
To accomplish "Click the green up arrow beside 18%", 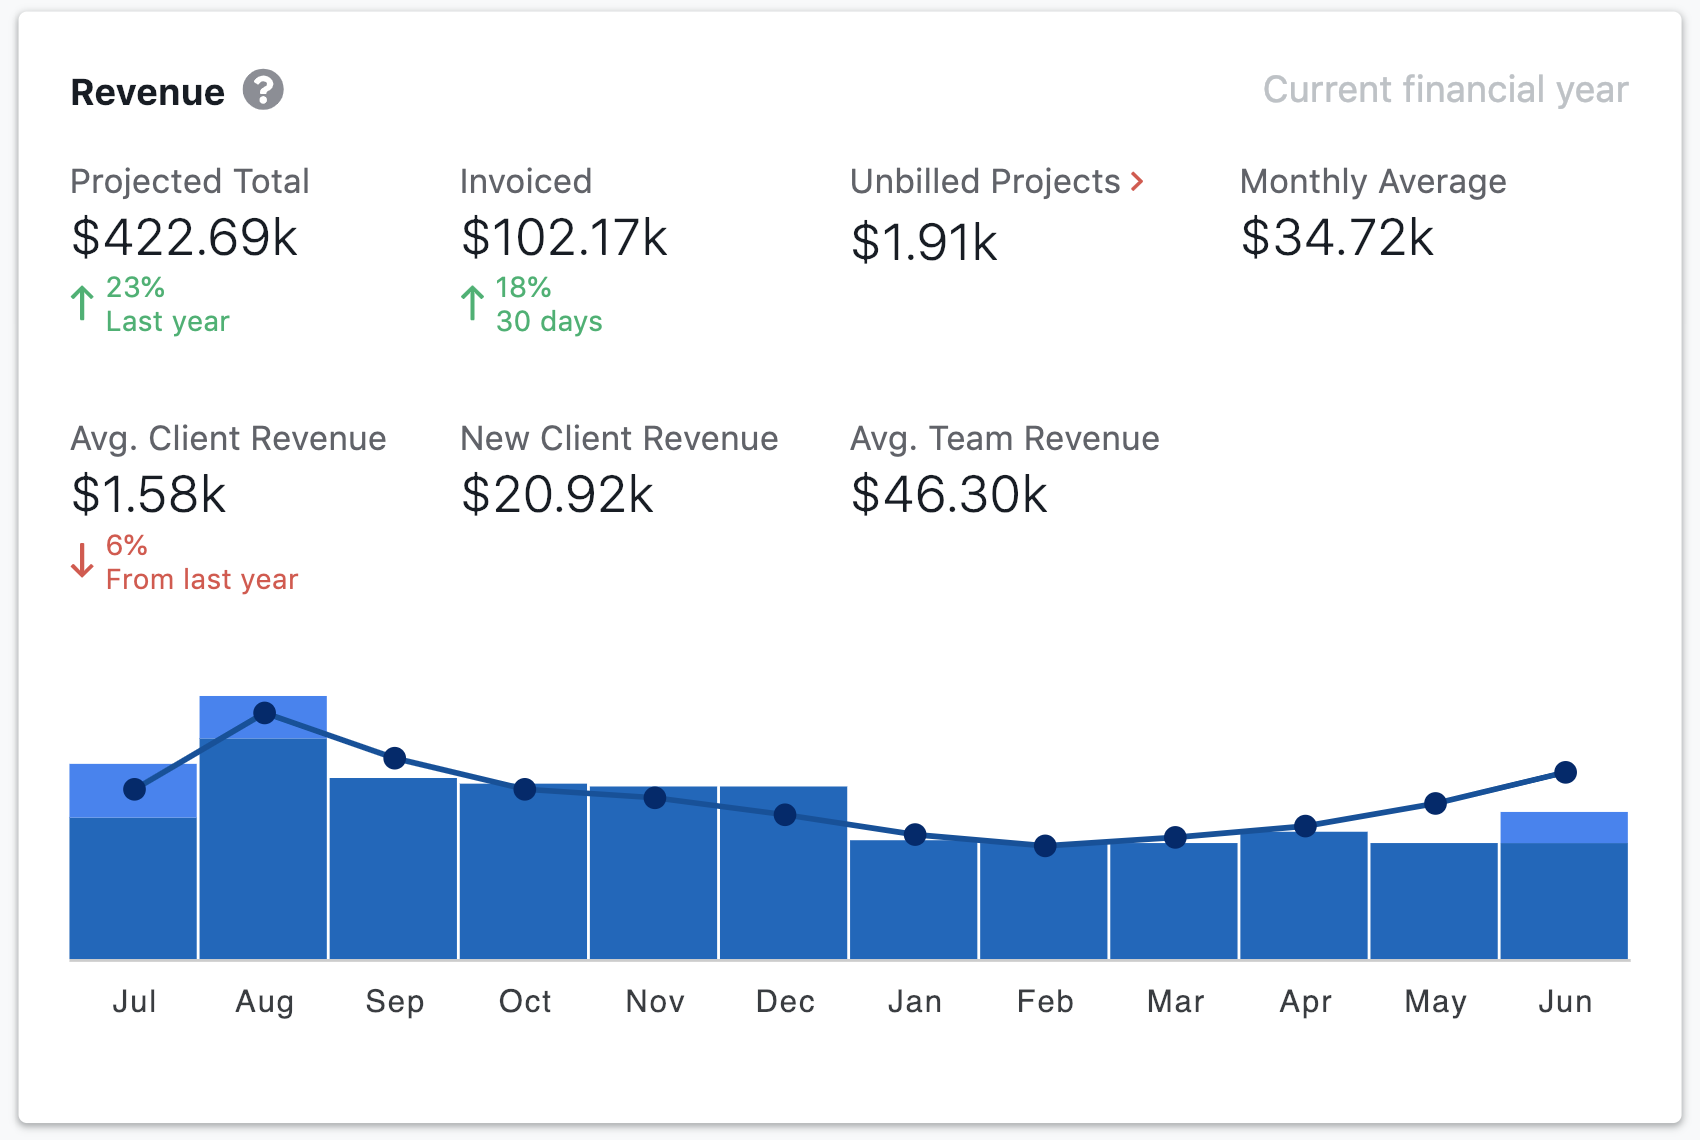I will click(472, 303).
